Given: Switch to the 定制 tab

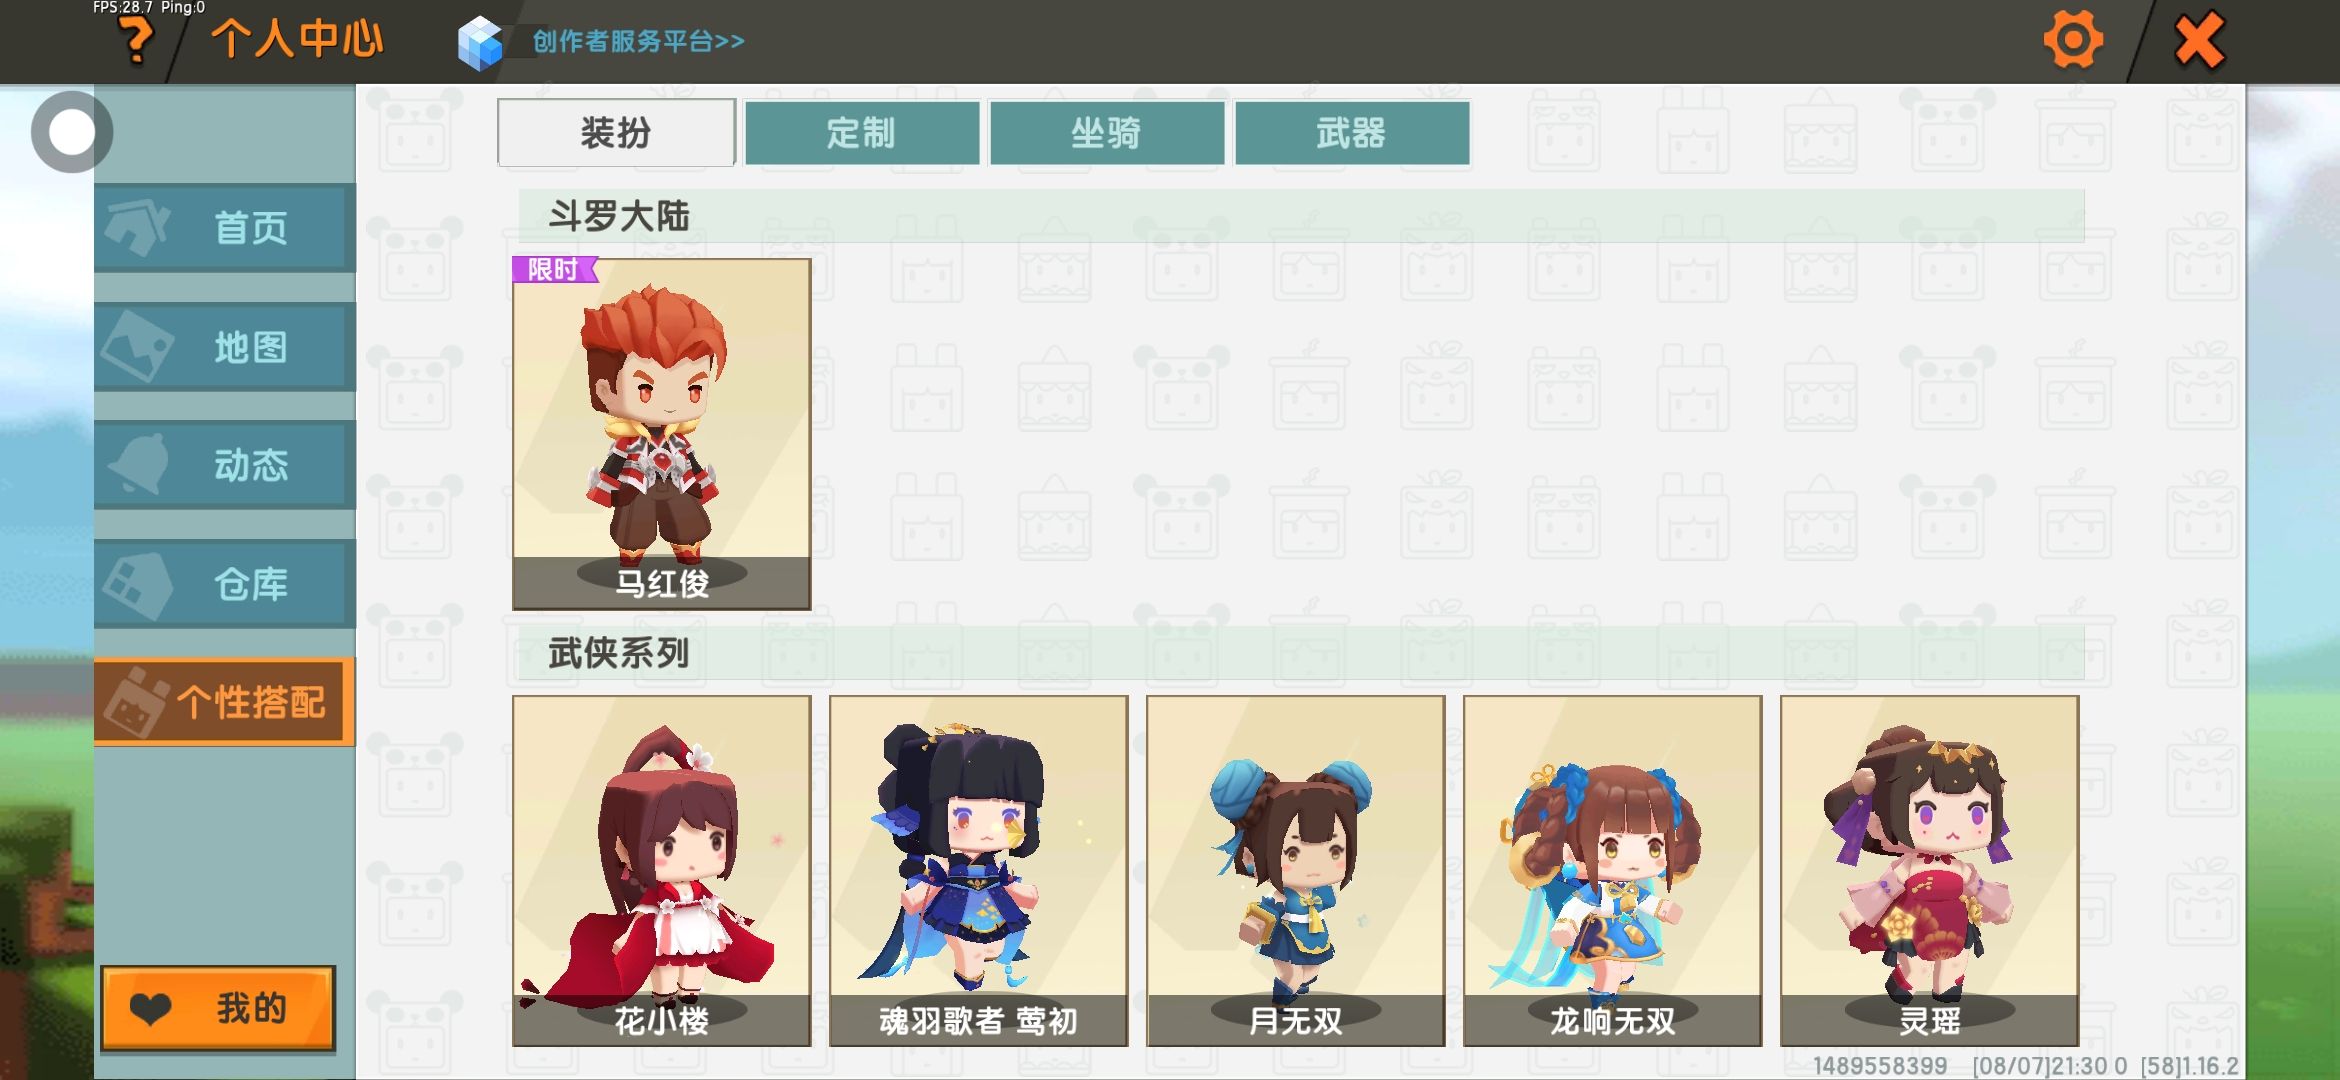Looking at the screenshot, I should 862,132.
